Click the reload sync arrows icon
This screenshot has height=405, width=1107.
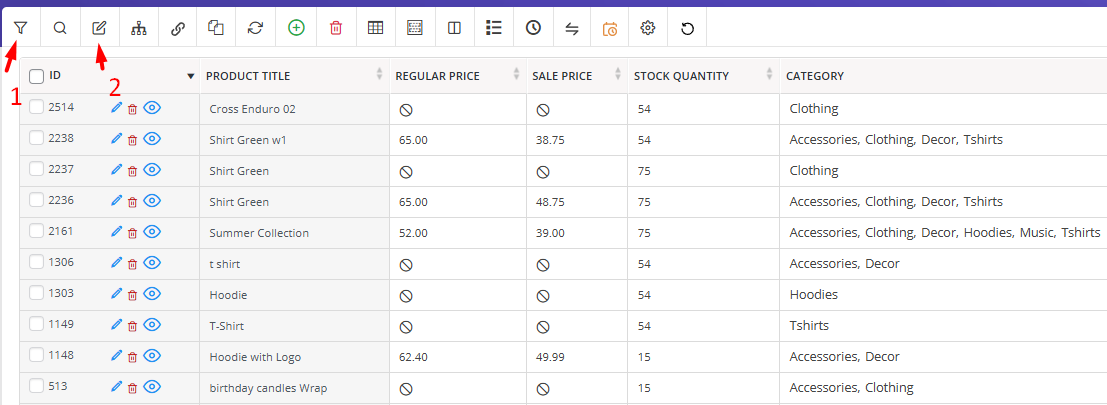click(255, 28)
